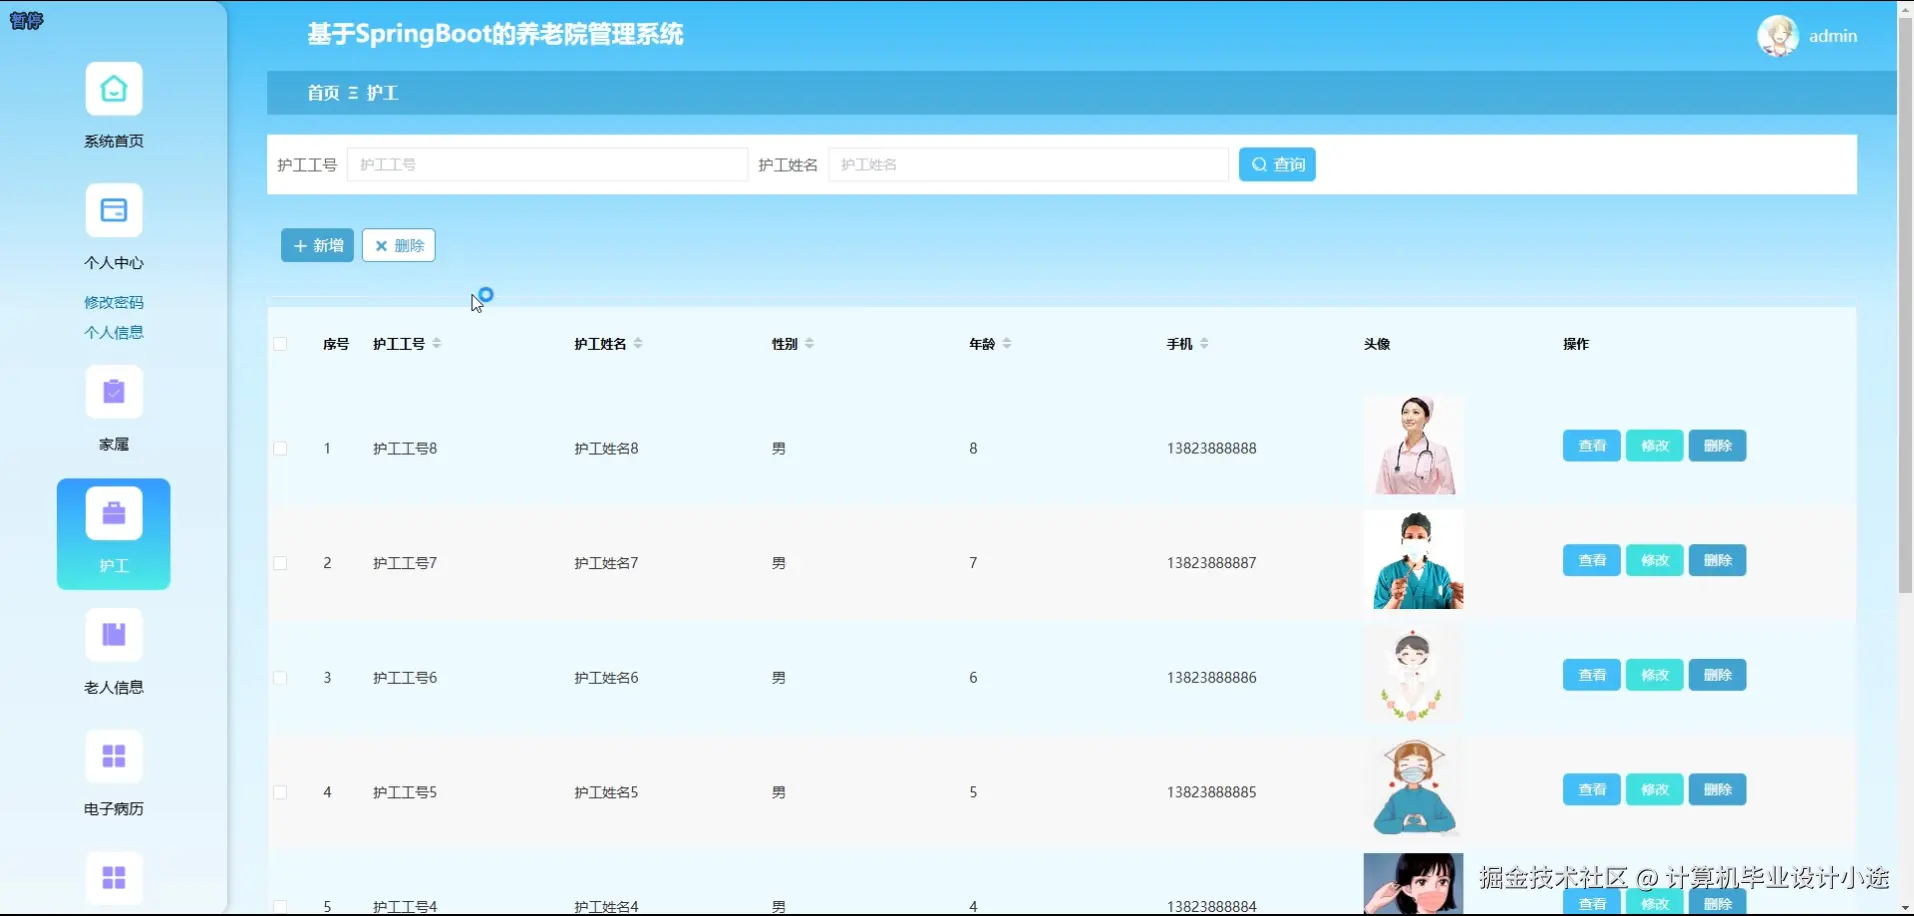The image size is (1914, 916).
Task: Sort the 年龄 column ascending
Action: pyautogui.click(x=1008, y=343)
